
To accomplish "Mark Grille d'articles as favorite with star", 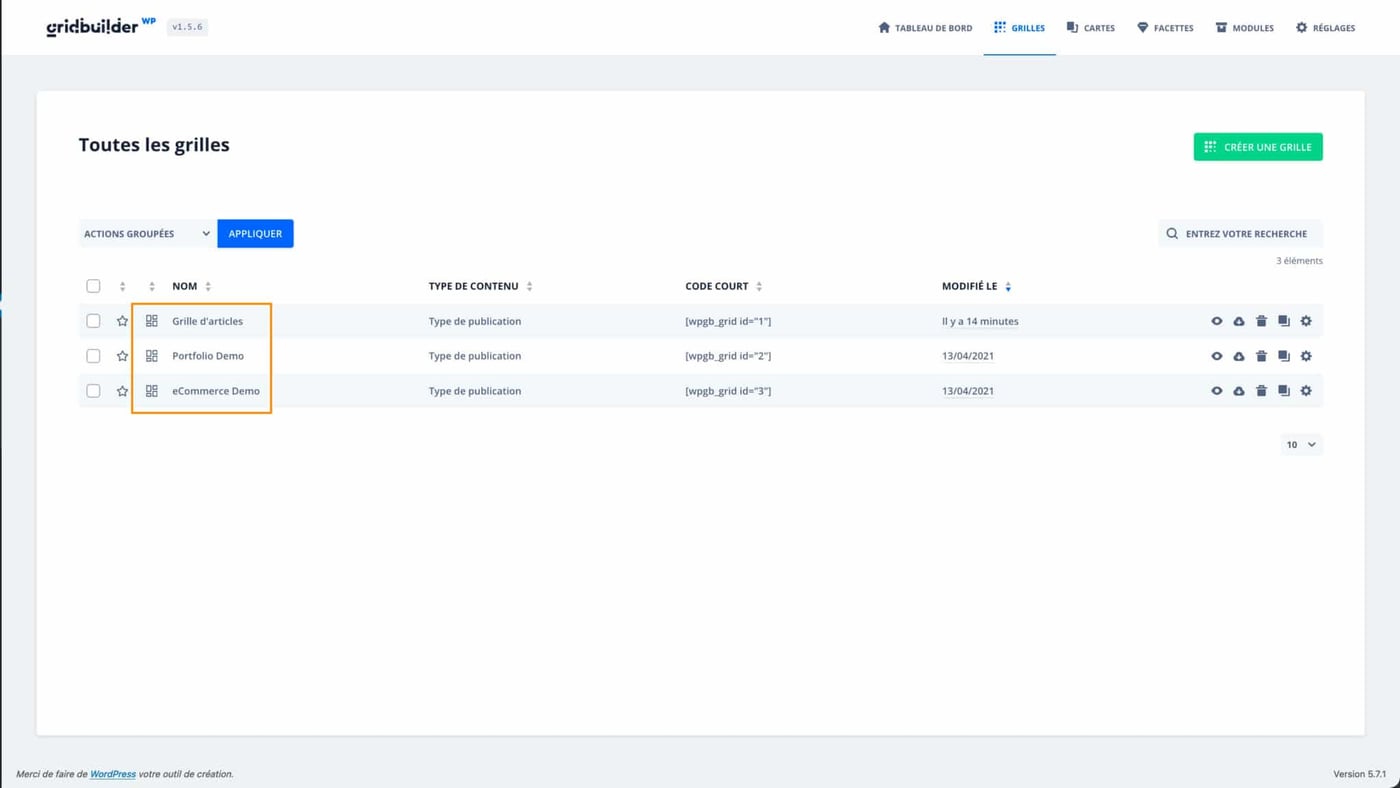I will point(122,321).
